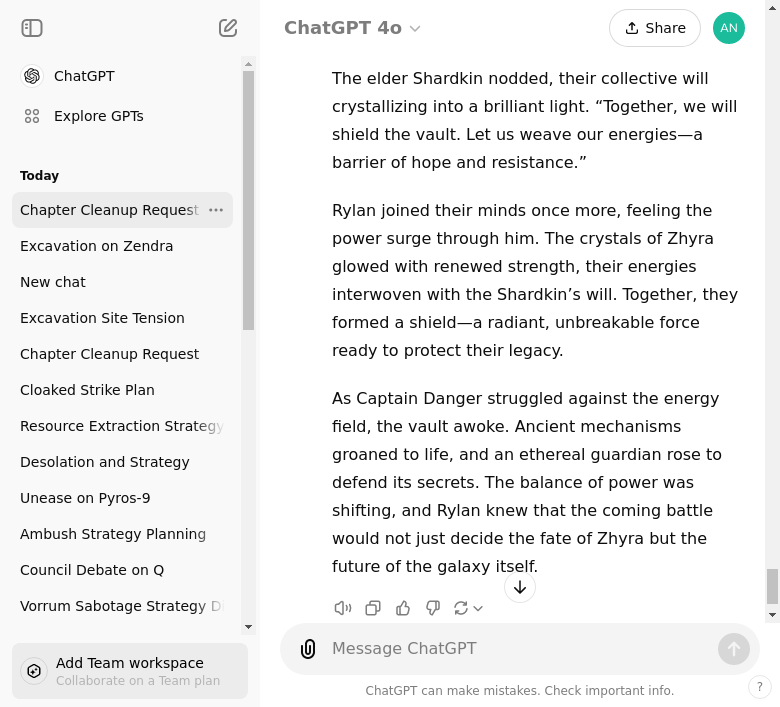Give the response a thumbs down

433,608
